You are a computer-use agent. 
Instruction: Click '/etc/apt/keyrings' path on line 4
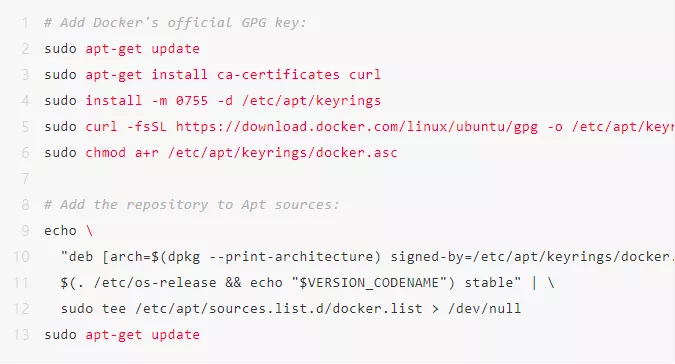pos(311,101)
